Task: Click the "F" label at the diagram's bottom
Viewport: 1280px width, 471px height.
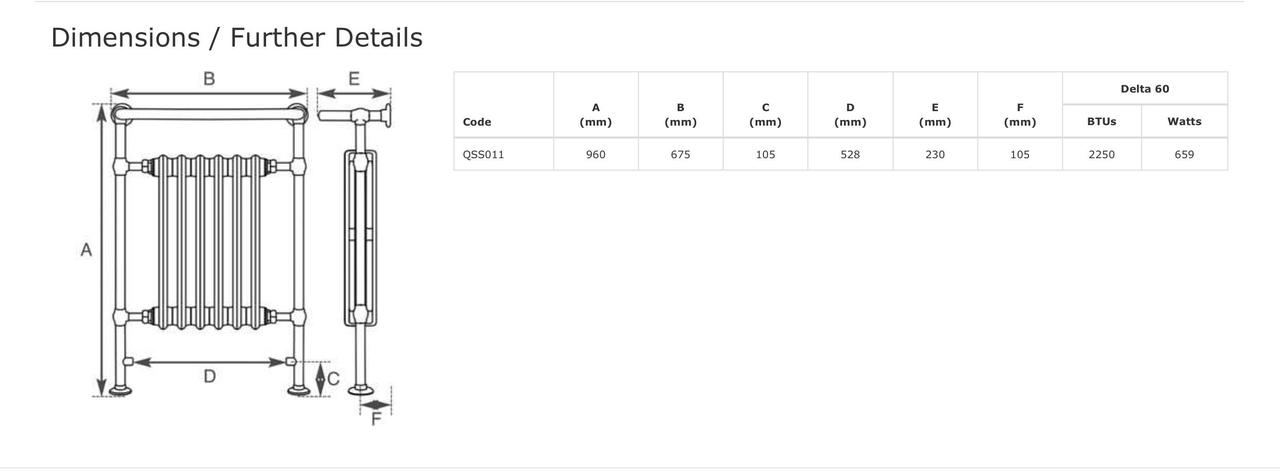Action: coord(377,419)
